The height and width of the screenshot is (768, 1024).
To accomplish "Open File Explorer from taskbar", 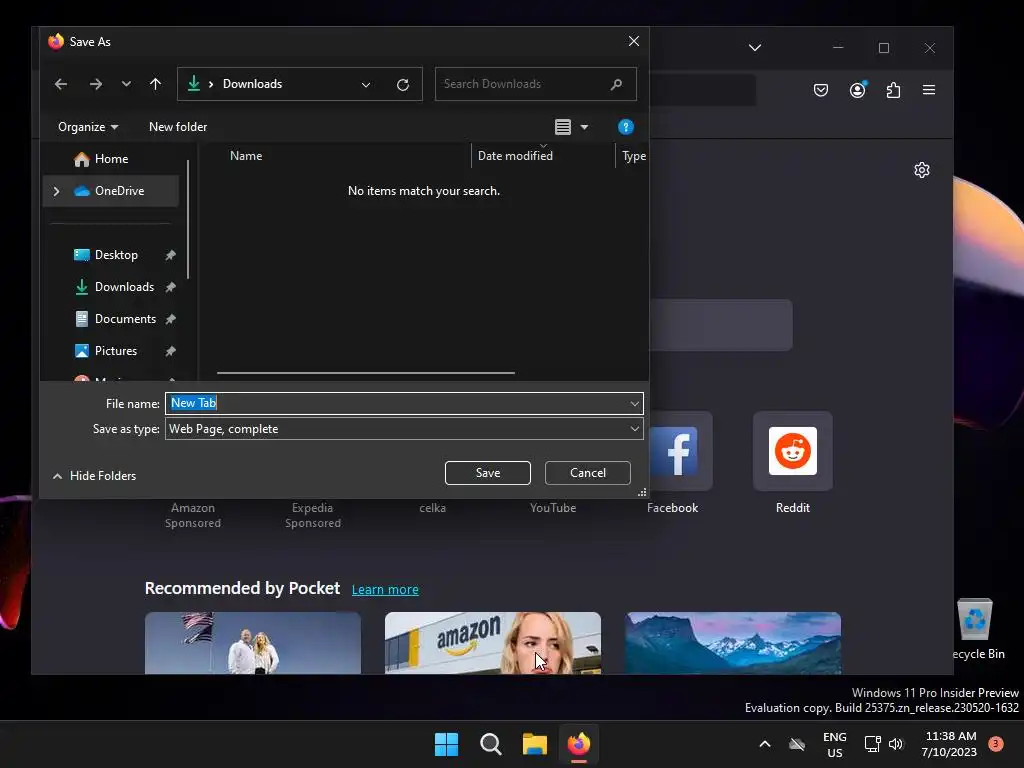I will point(535,744).
